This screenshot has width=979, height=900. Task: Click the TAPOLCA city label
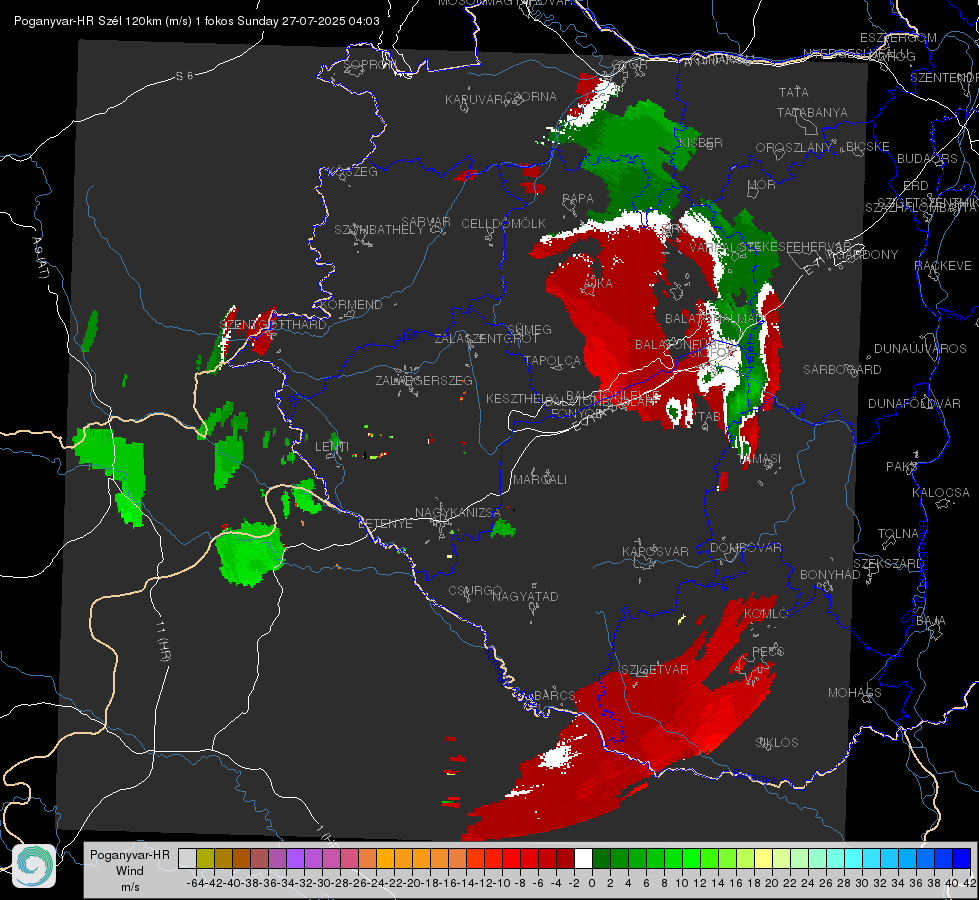tap(552, 361)
